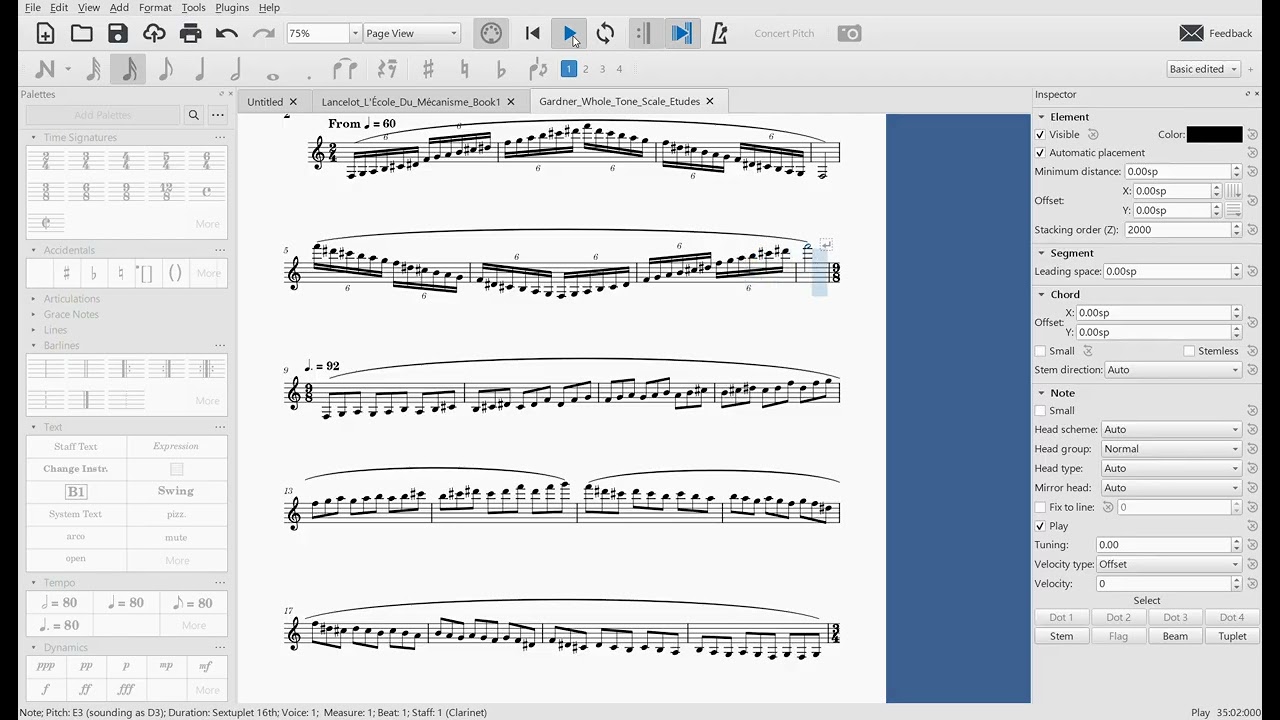The width and height of the screenshot is (1280, 720).
Task: Select 32nd note duration
Action: pyautogui.click(x=94, y=69)
